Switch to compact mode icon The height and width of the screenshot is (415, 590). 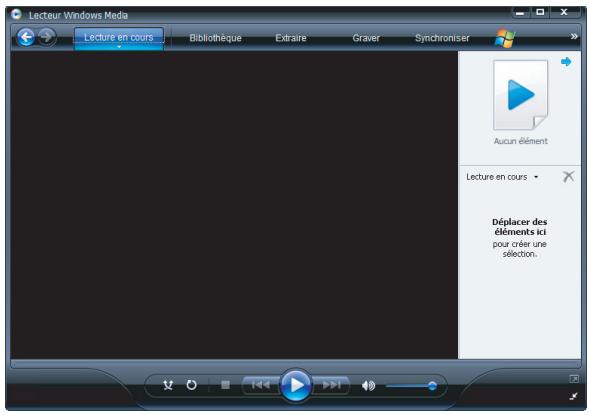click(x=573, y=396)
